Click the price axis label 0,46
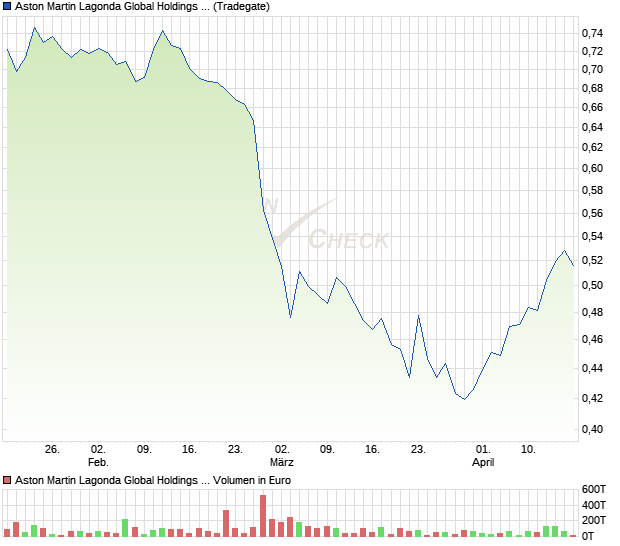This screenshot has height=546, width=620. [592, 339]
